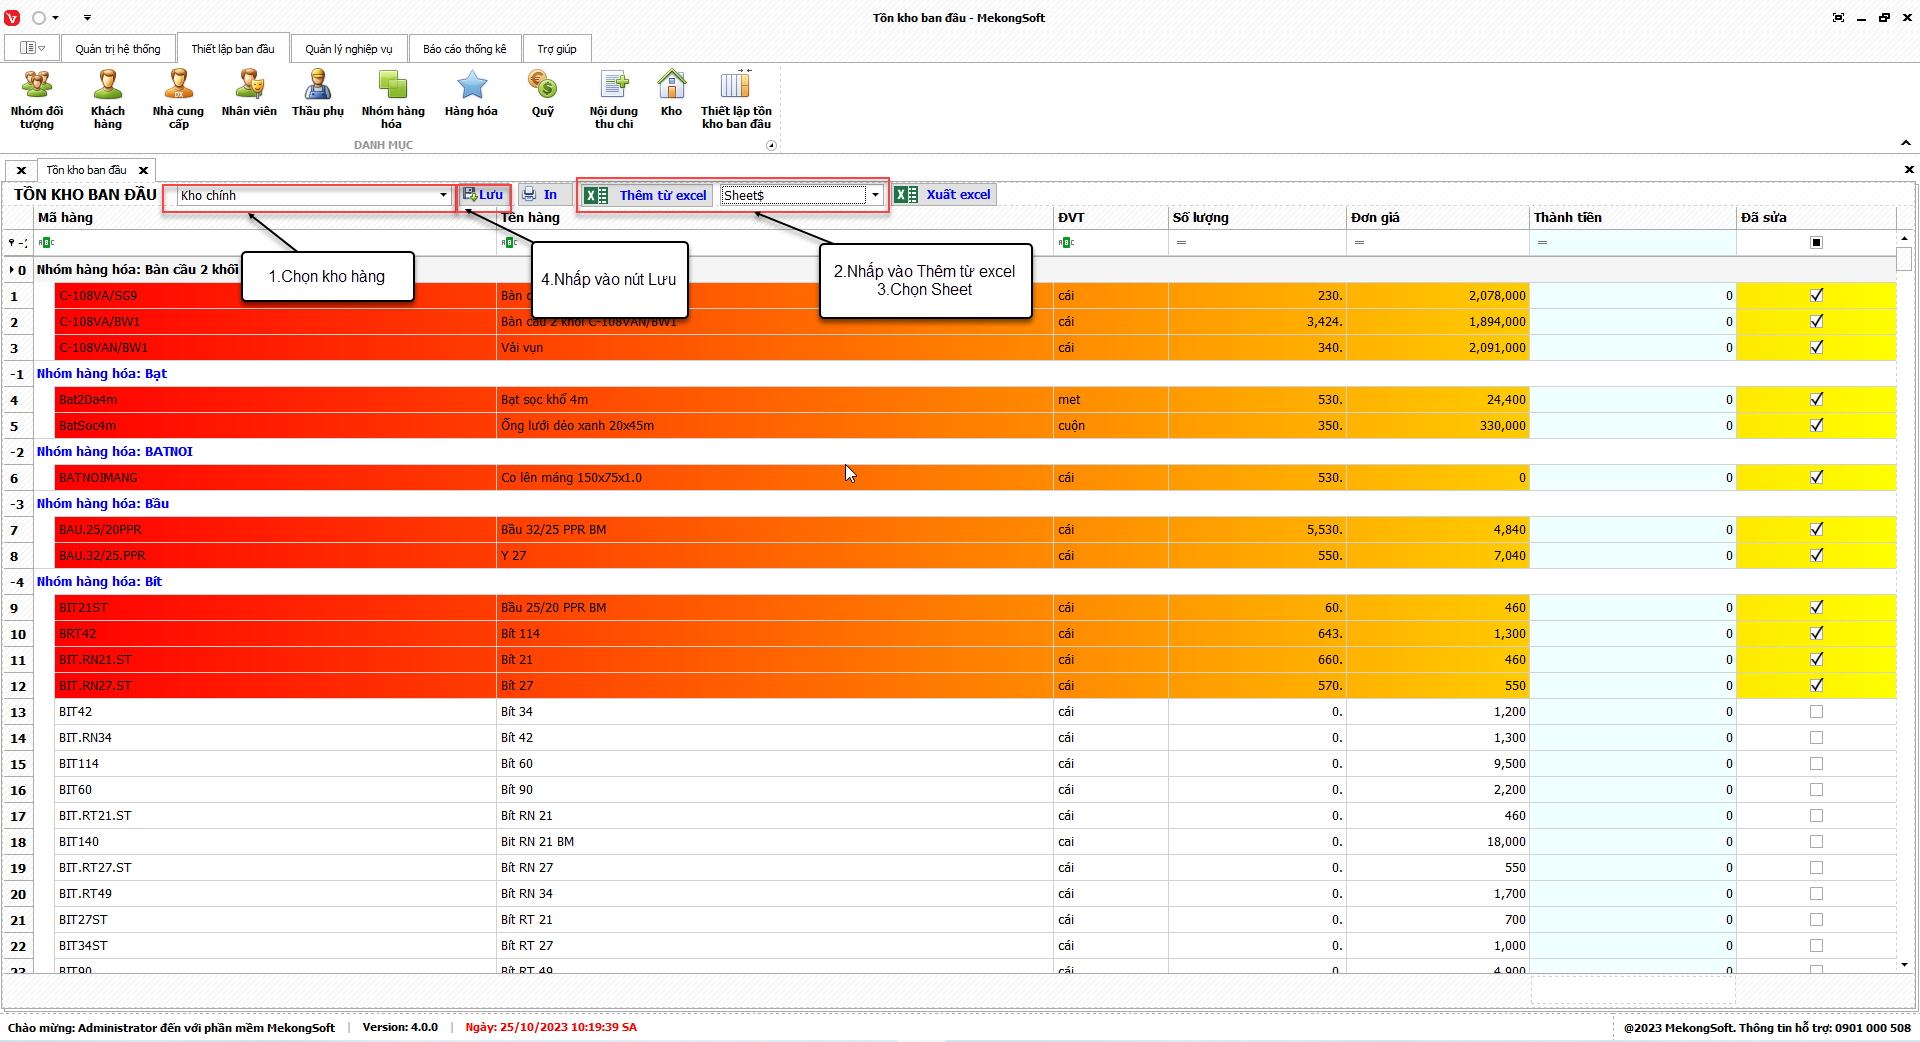
Task: Switch to Quản lý nghiệp vụ tab
Action: (348, 49)
